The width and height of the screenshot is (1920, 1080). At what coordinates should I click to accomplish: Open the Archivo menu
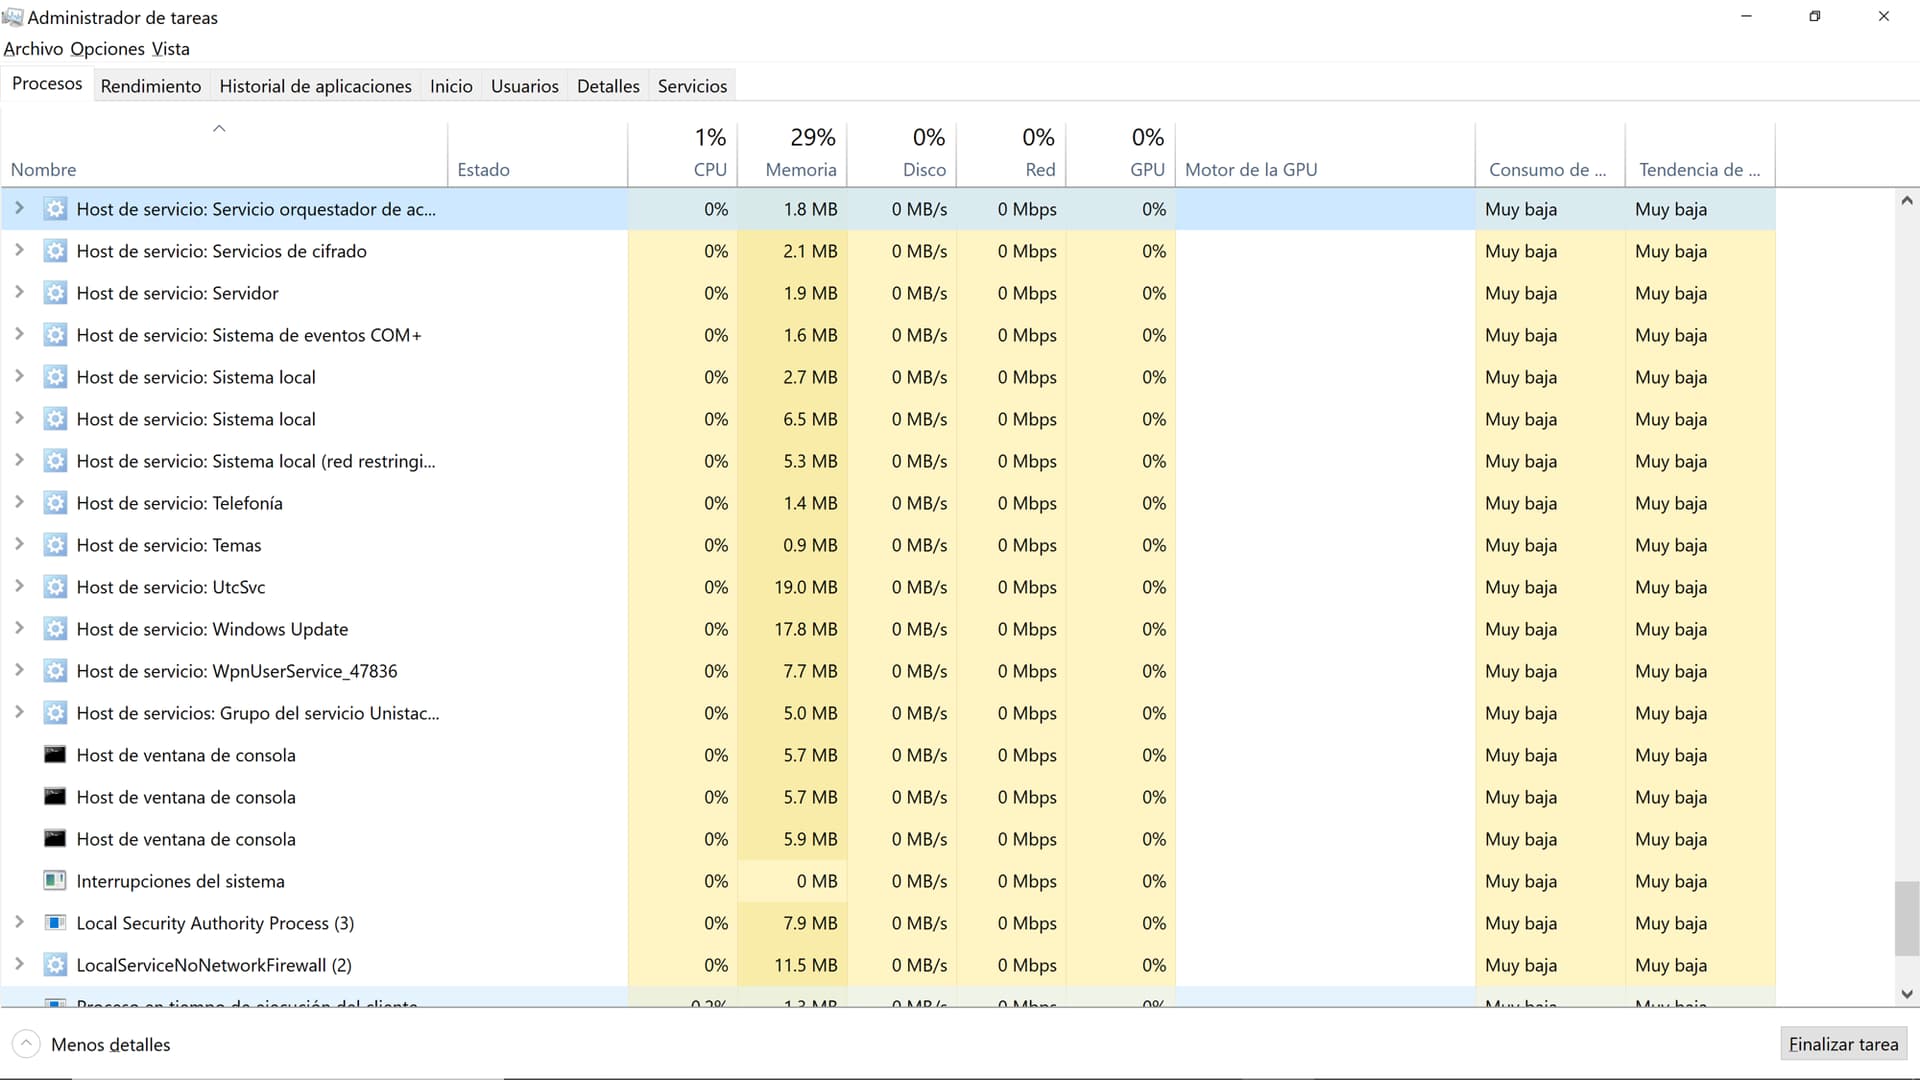point(33,49)
